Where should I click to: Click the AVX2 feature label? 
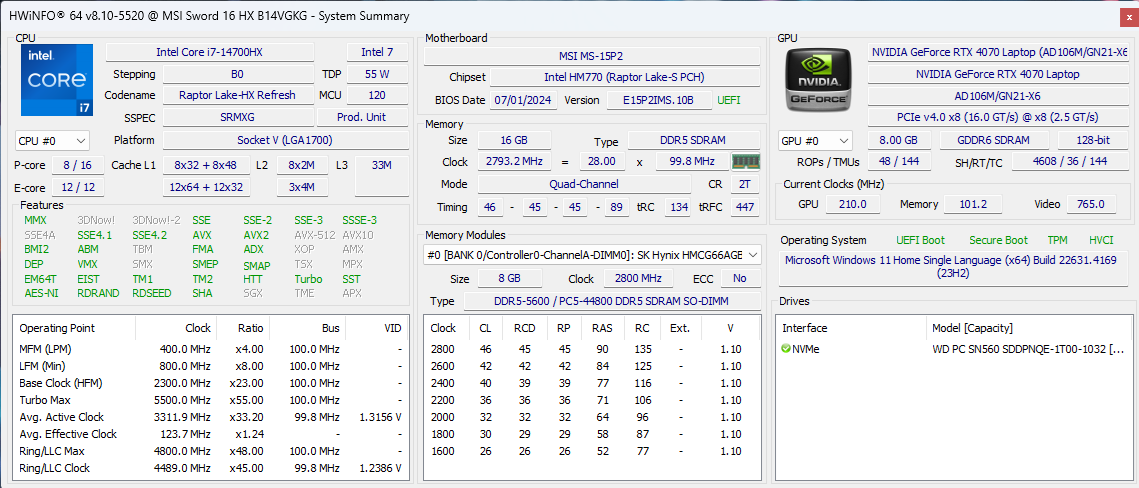click(x=257, y=235)
